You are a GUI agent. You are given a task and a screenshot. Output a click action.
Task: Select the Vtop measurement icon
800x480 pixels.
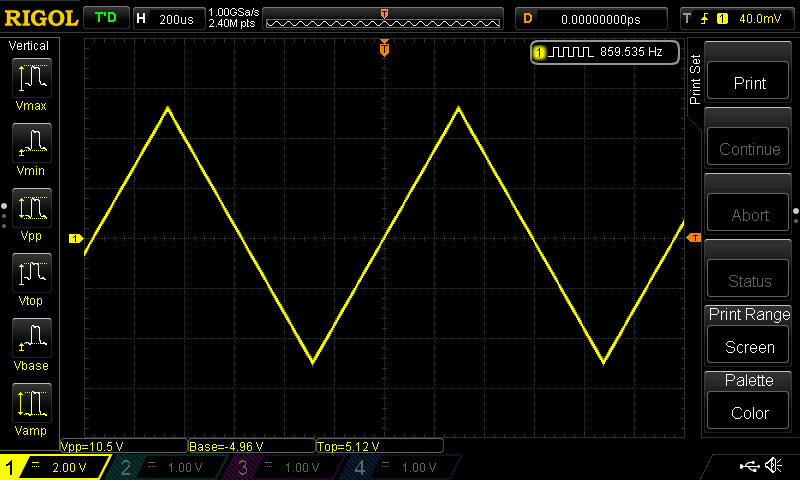click(32, 273)
